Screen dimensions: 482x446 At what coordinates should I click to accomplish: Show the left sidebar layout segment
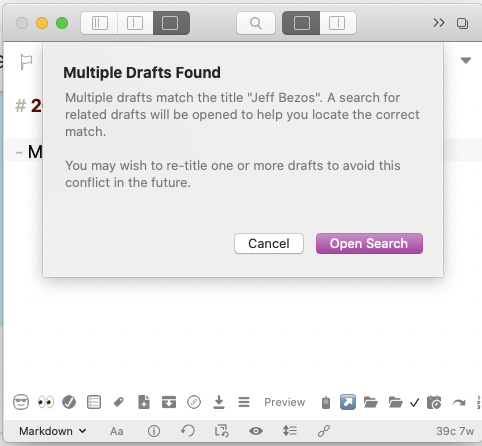[x=99, y=23]
